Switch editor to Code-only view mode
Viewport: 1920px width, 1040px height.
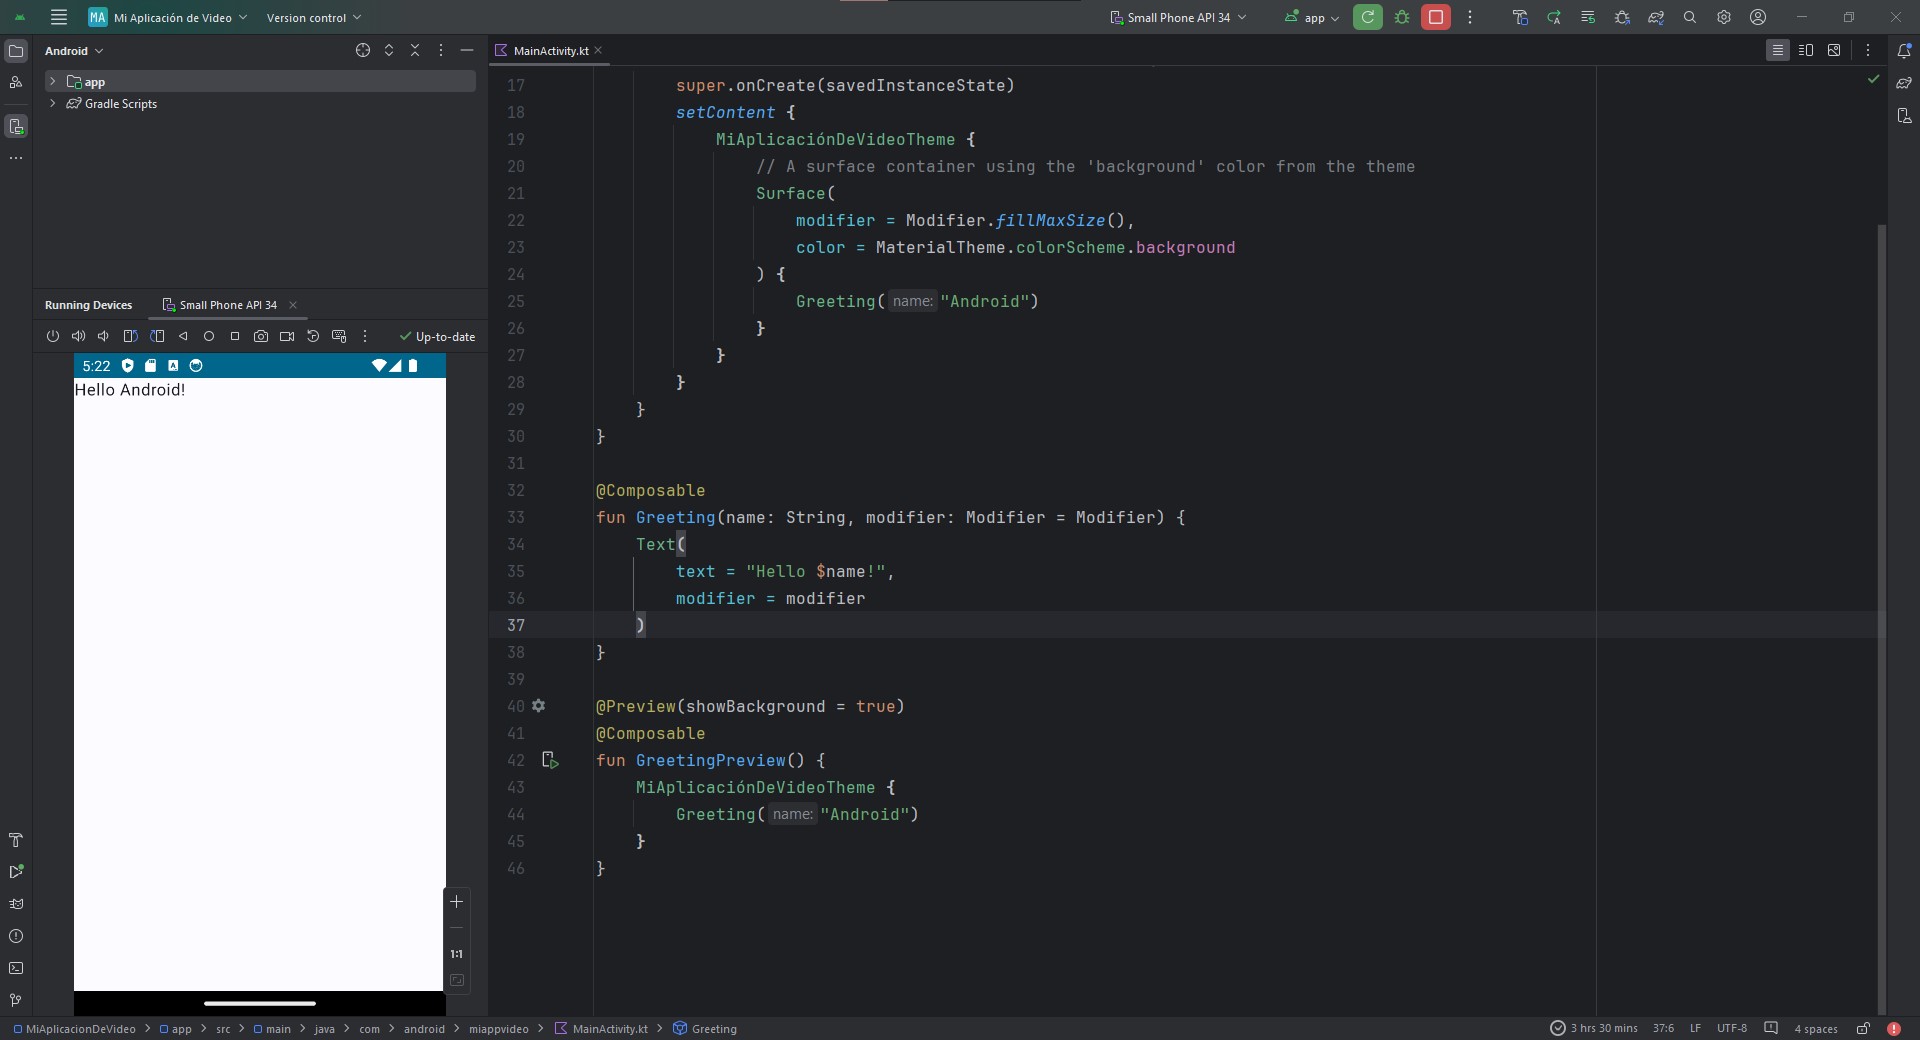[1777, 50]
